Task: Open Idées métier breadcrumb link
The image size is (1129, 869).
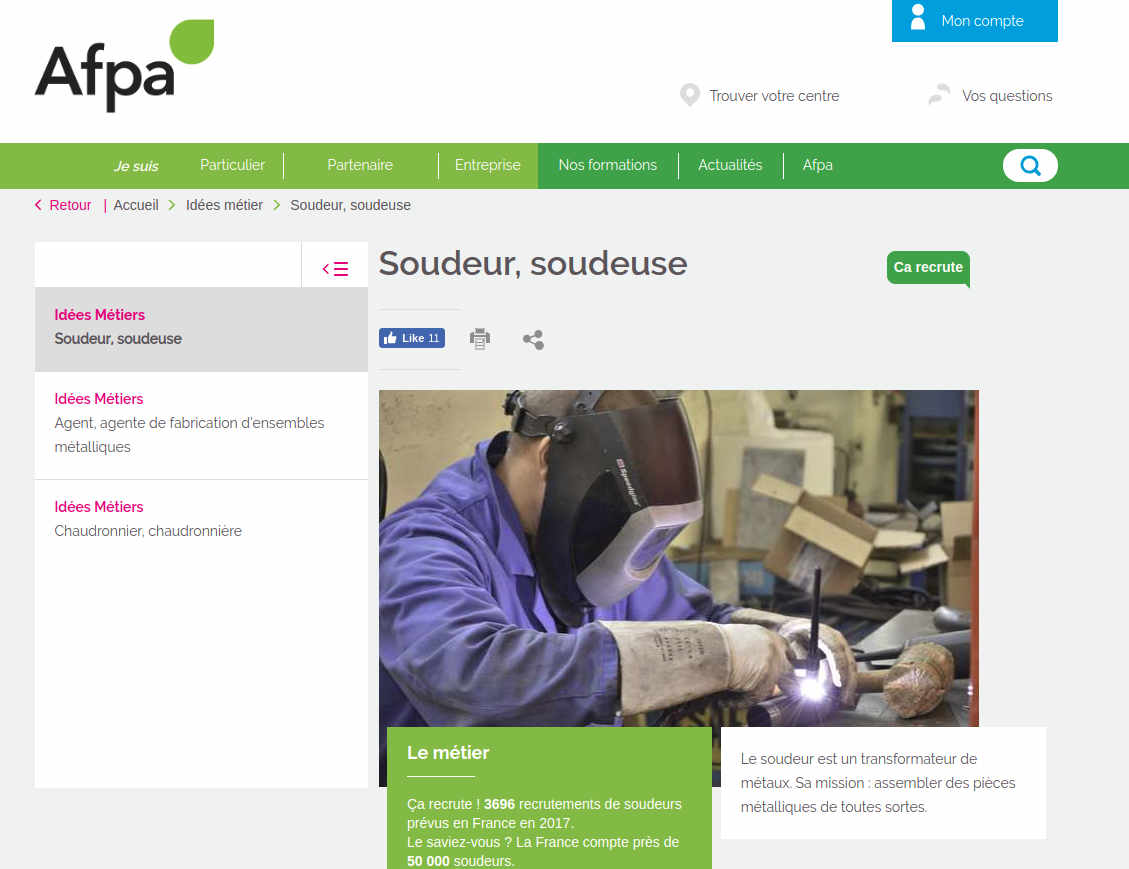Action: pyautogui.click(x=224, y=205)
